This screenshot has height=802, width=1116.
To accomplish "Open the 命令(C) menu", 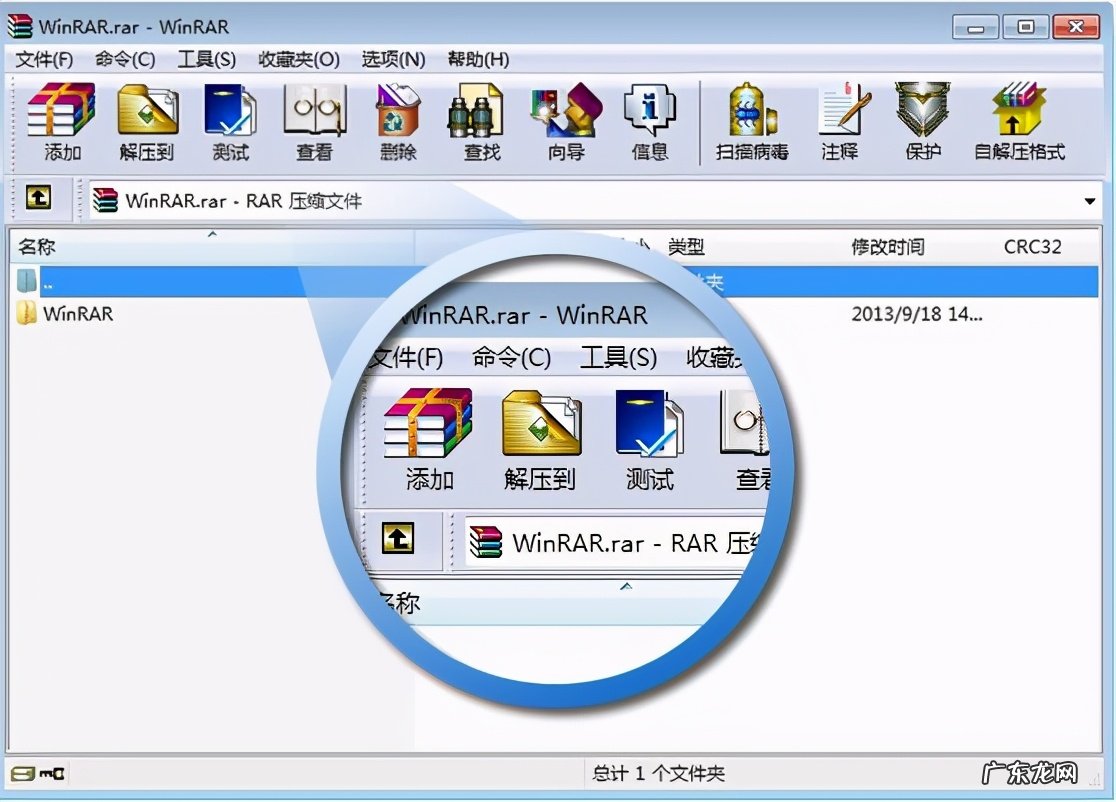I will point(125,60).
